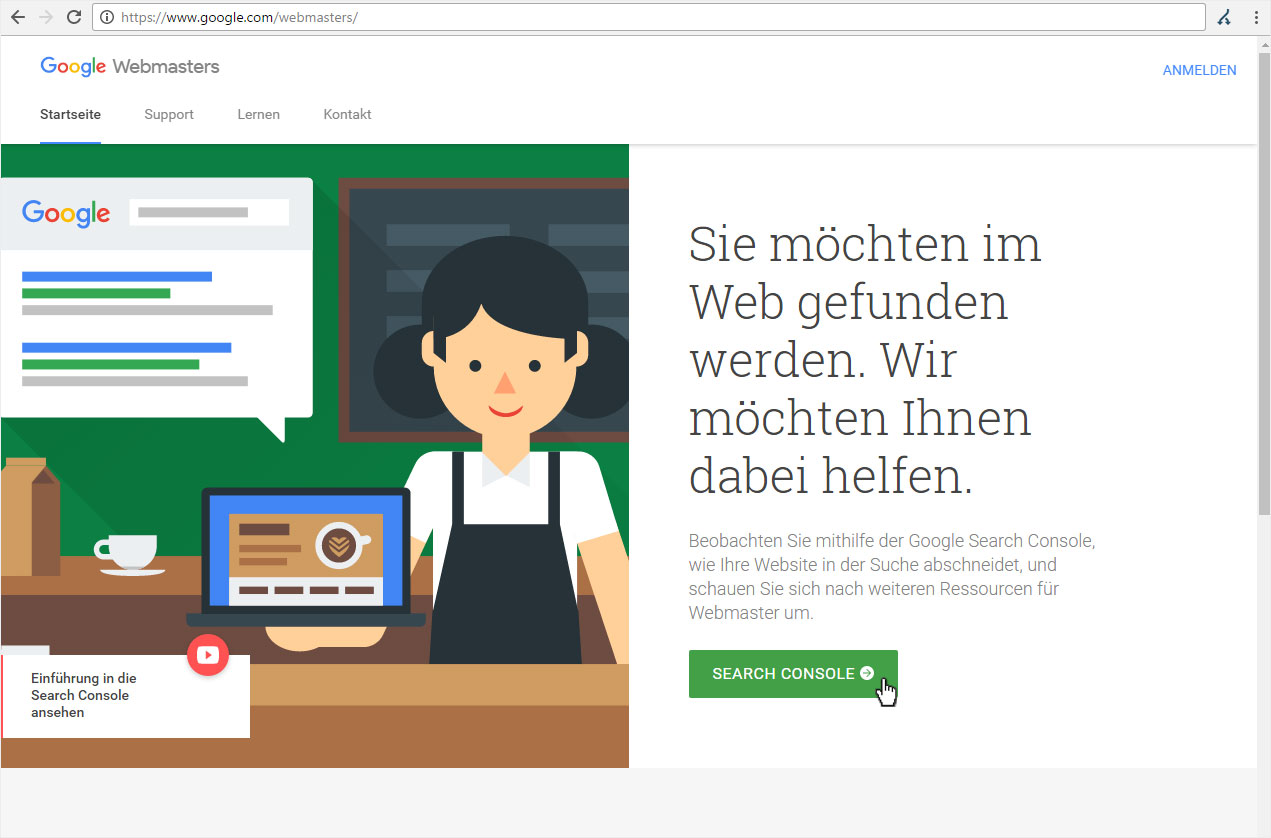Click the browser forward arrow
1271x838 pixels.
click(45, 17)
